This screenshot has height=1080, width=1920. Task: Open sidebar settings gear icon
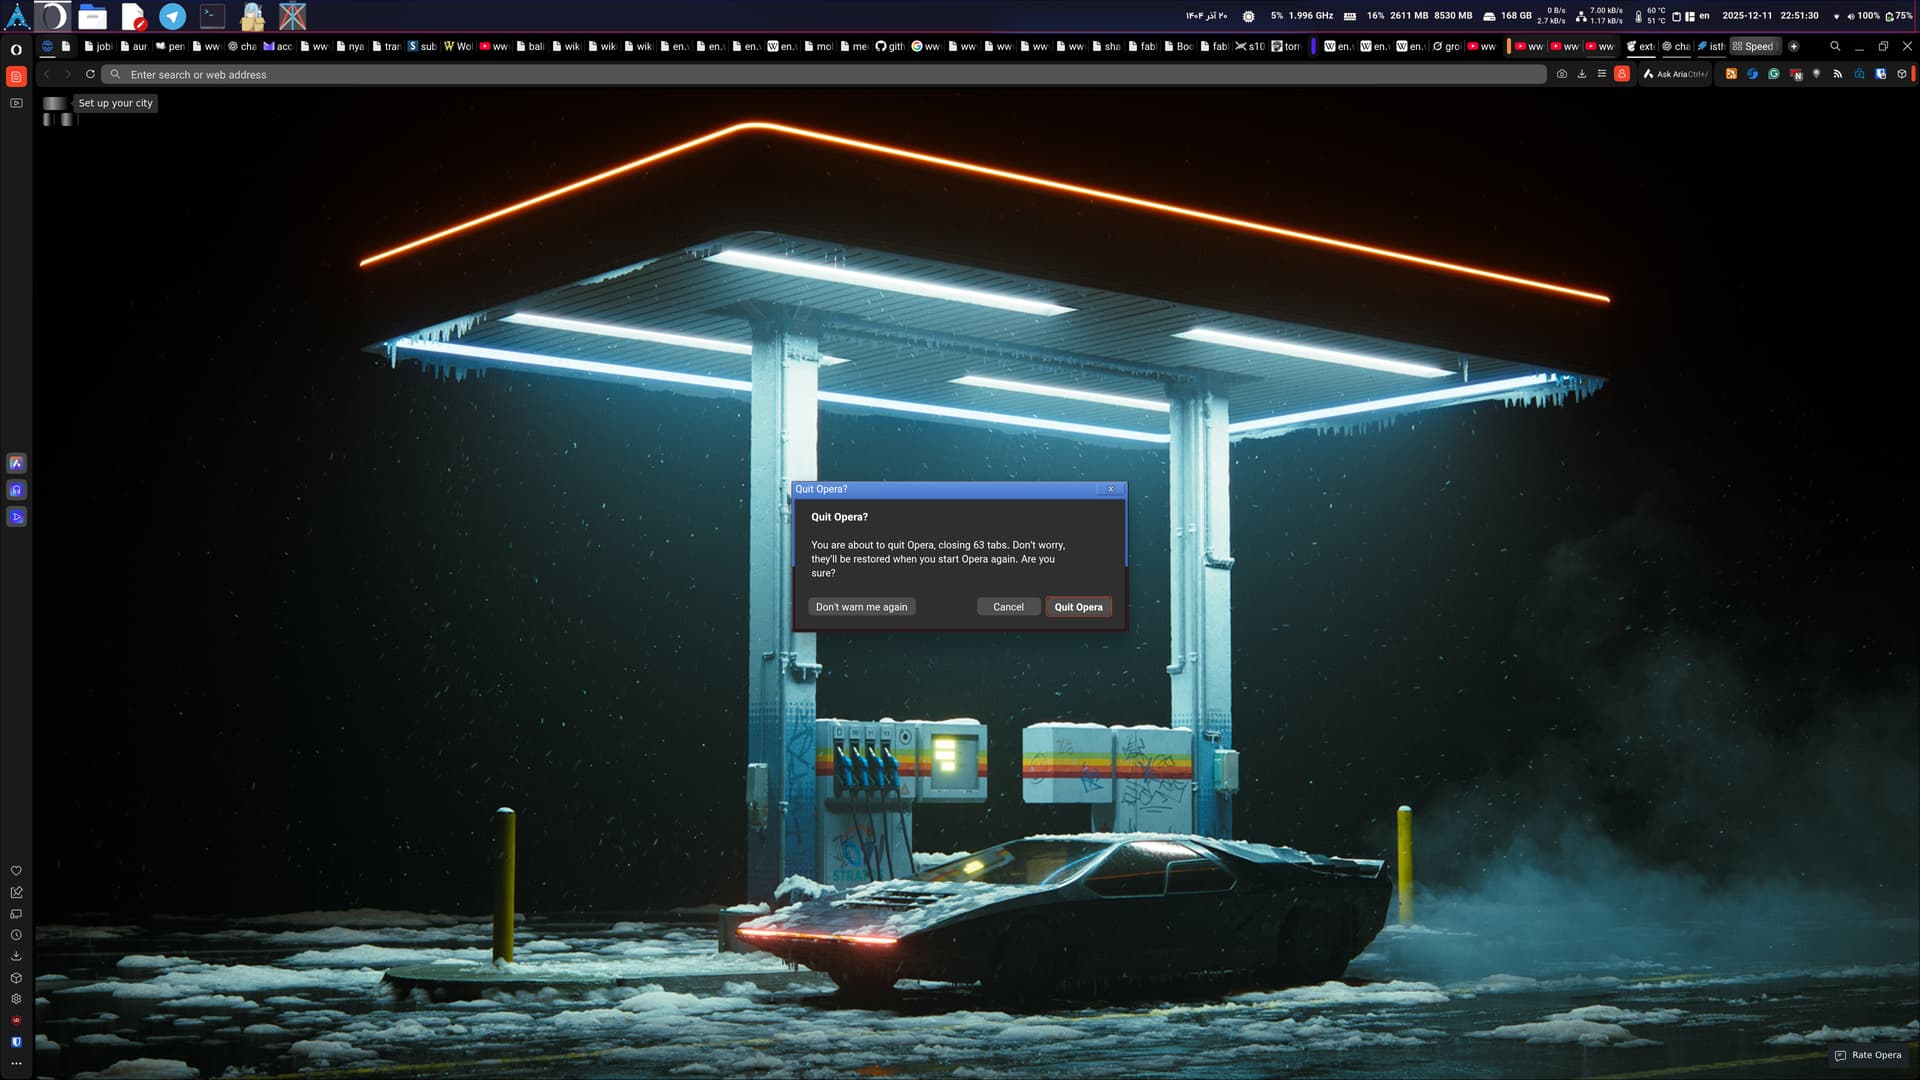pyautogui.click(x=16, y=999)
